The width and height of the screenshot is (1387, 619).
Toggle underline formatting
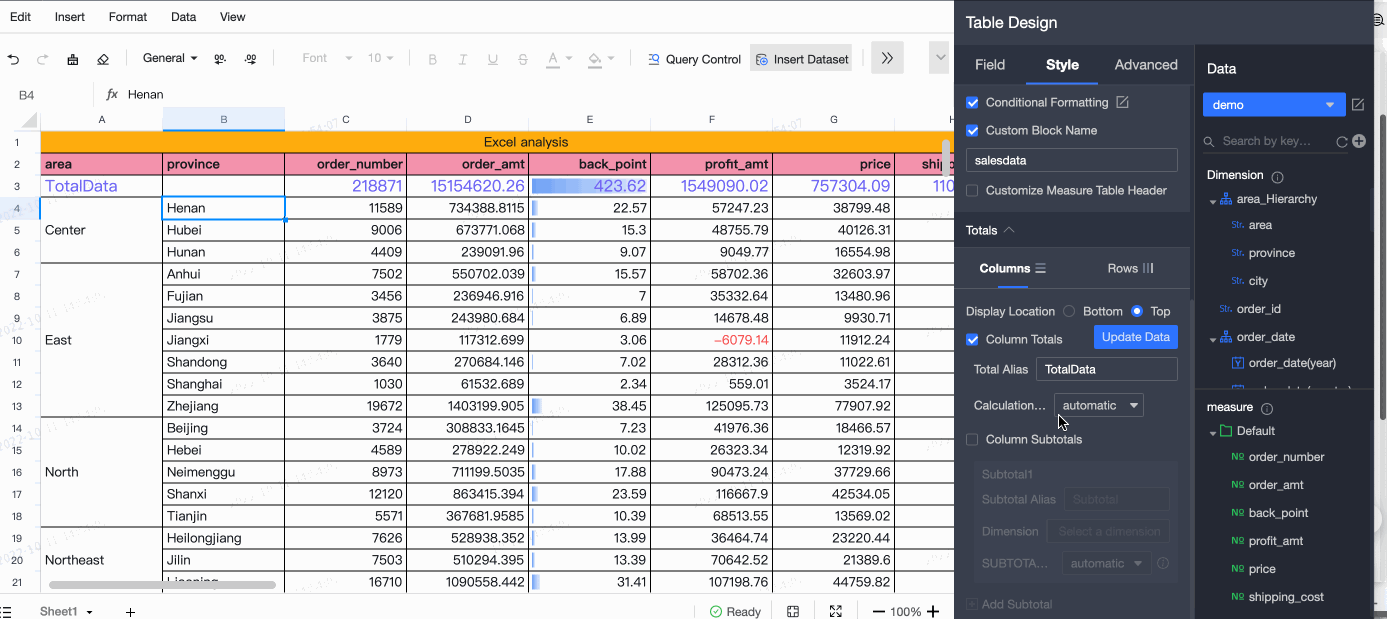coord(493,59)
